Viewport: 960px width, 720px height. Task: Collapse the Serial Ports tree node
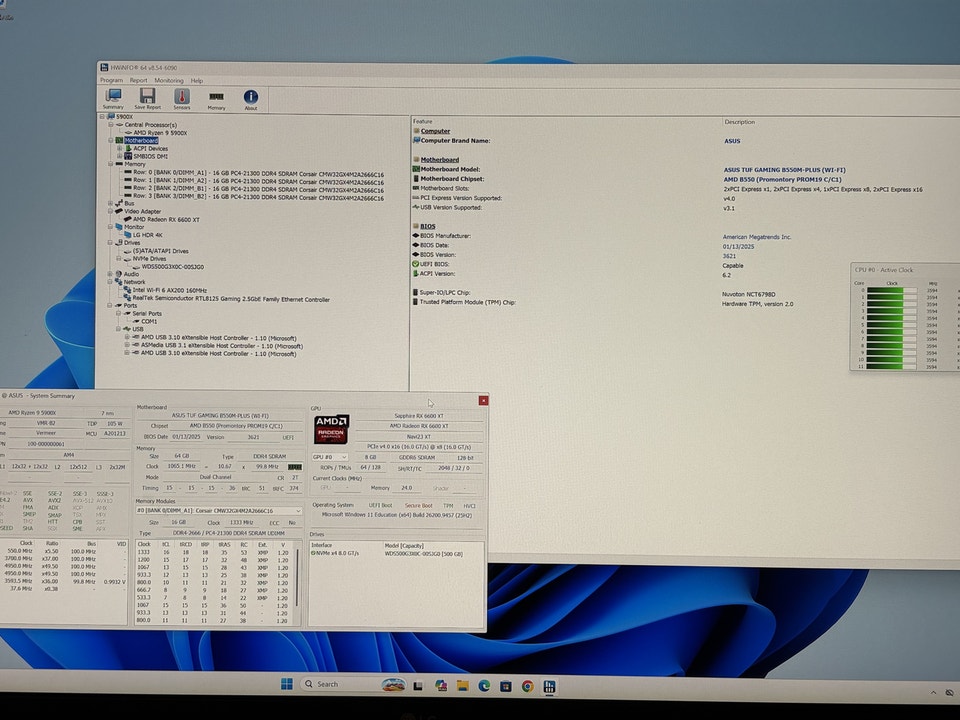pos(119,313)
